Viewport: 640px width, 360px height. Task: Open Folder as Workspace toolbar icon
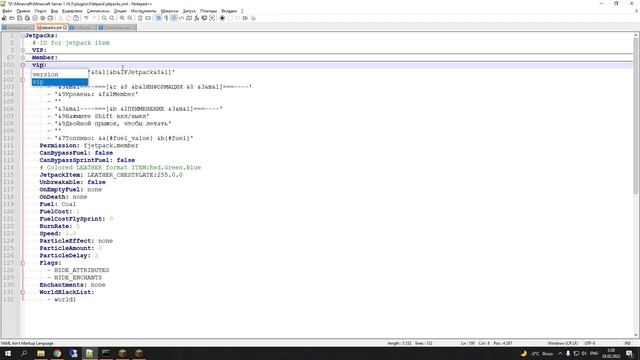click(x=204, y=18)
